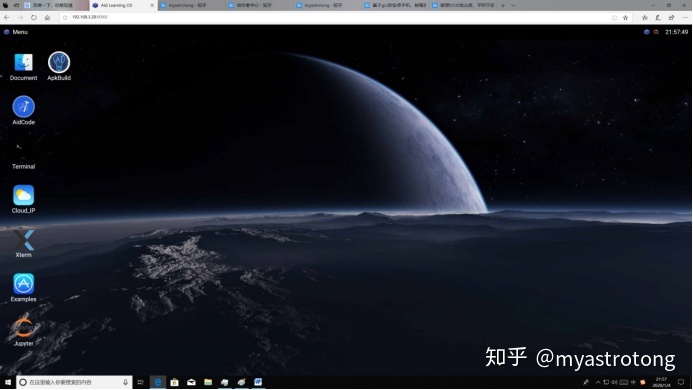Refresh the browser page
The height and width of the screenshot is (390, 693).
pos(34,17)
